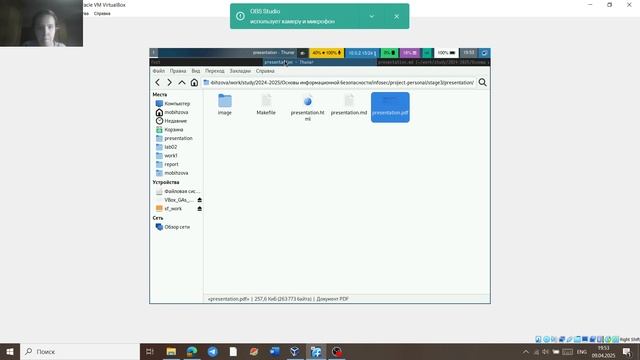Viewport: 640px width, 360px height.
Task: Open Microsoft Edge from the taskbar
Action: [192, 351]
